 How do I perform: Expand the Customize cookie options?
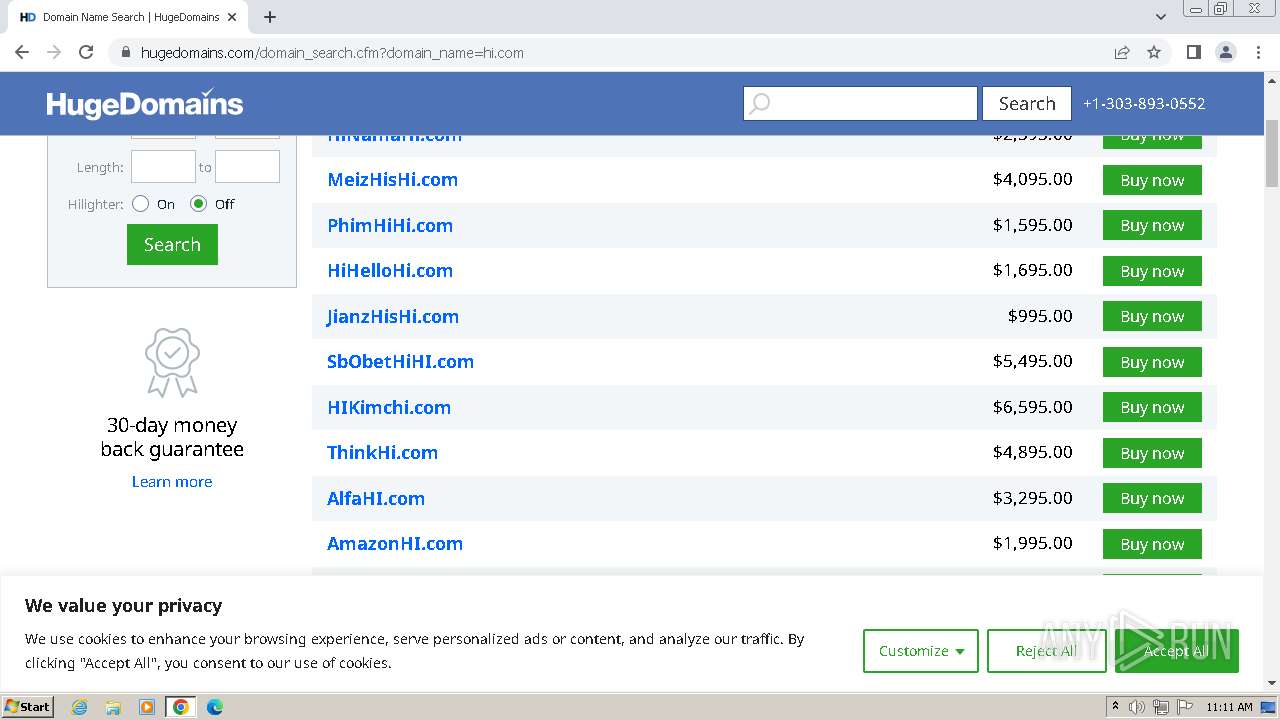(x=921, y=651)
